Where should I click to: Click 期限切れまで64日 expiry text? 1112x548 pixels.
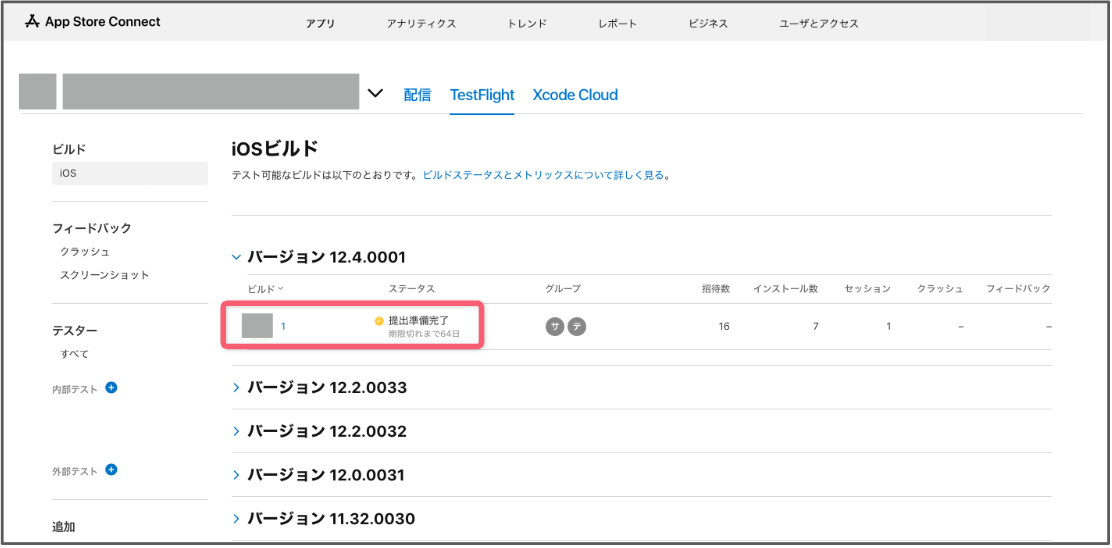[424, 333]
